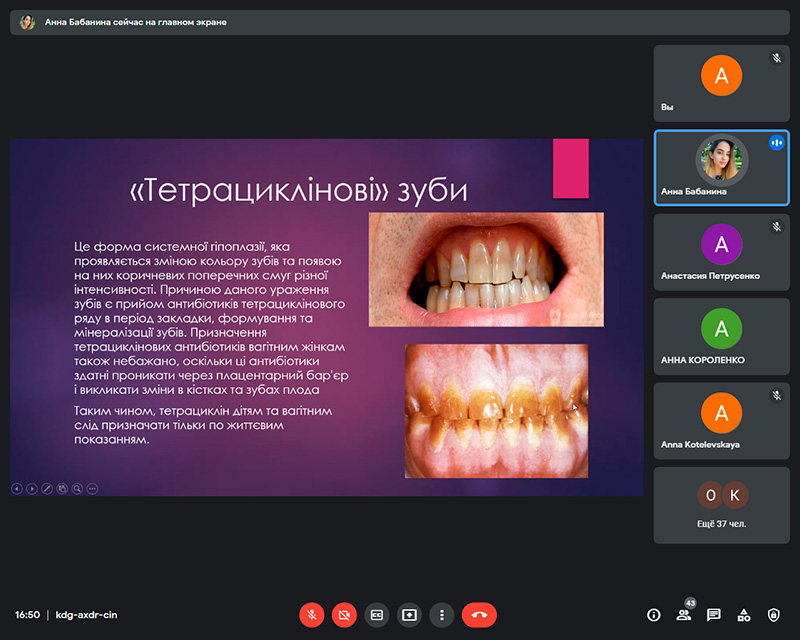
Task: Show the participants list with 43 people
Action: 684,615
